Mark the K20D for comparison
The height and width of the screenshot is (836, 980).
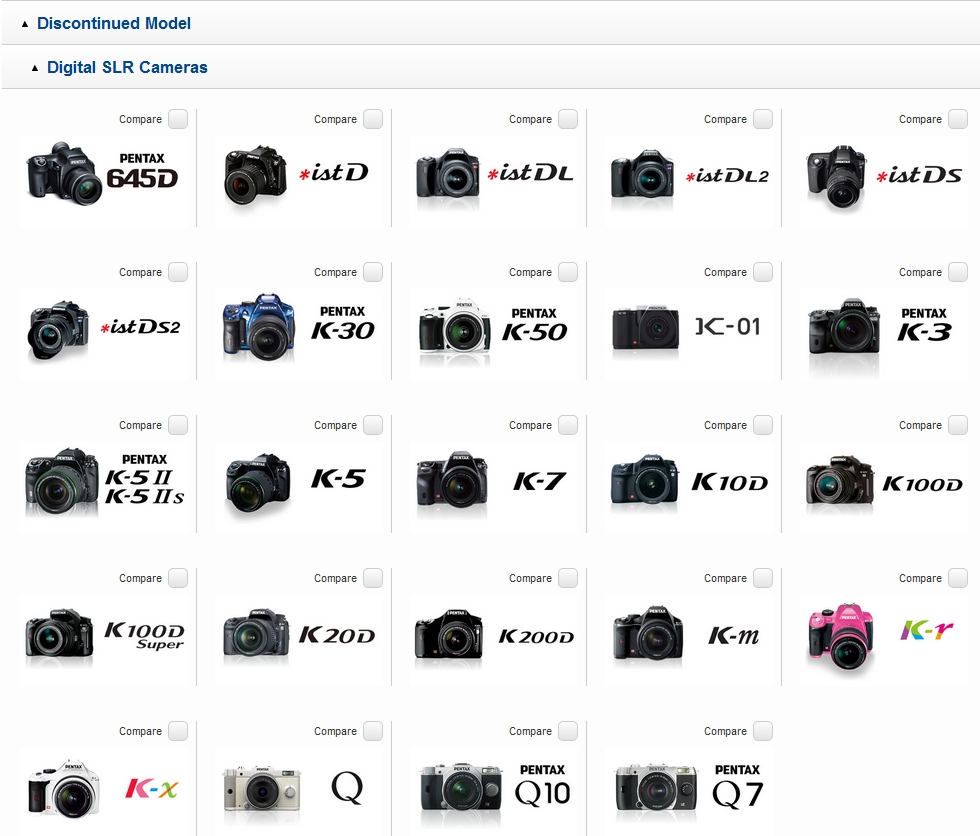pos(373,578)
